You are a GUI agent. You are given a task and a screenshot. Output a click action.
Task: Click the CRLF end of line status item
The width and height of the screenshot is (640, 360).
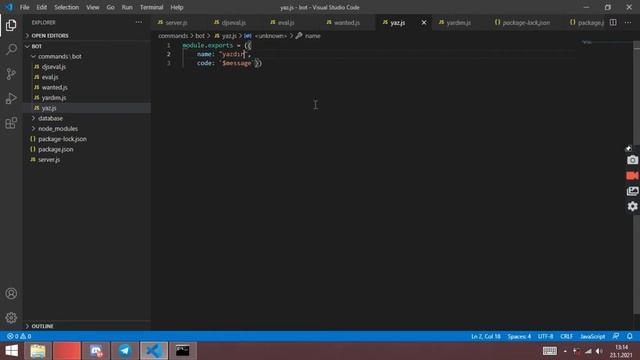(567, 336)
